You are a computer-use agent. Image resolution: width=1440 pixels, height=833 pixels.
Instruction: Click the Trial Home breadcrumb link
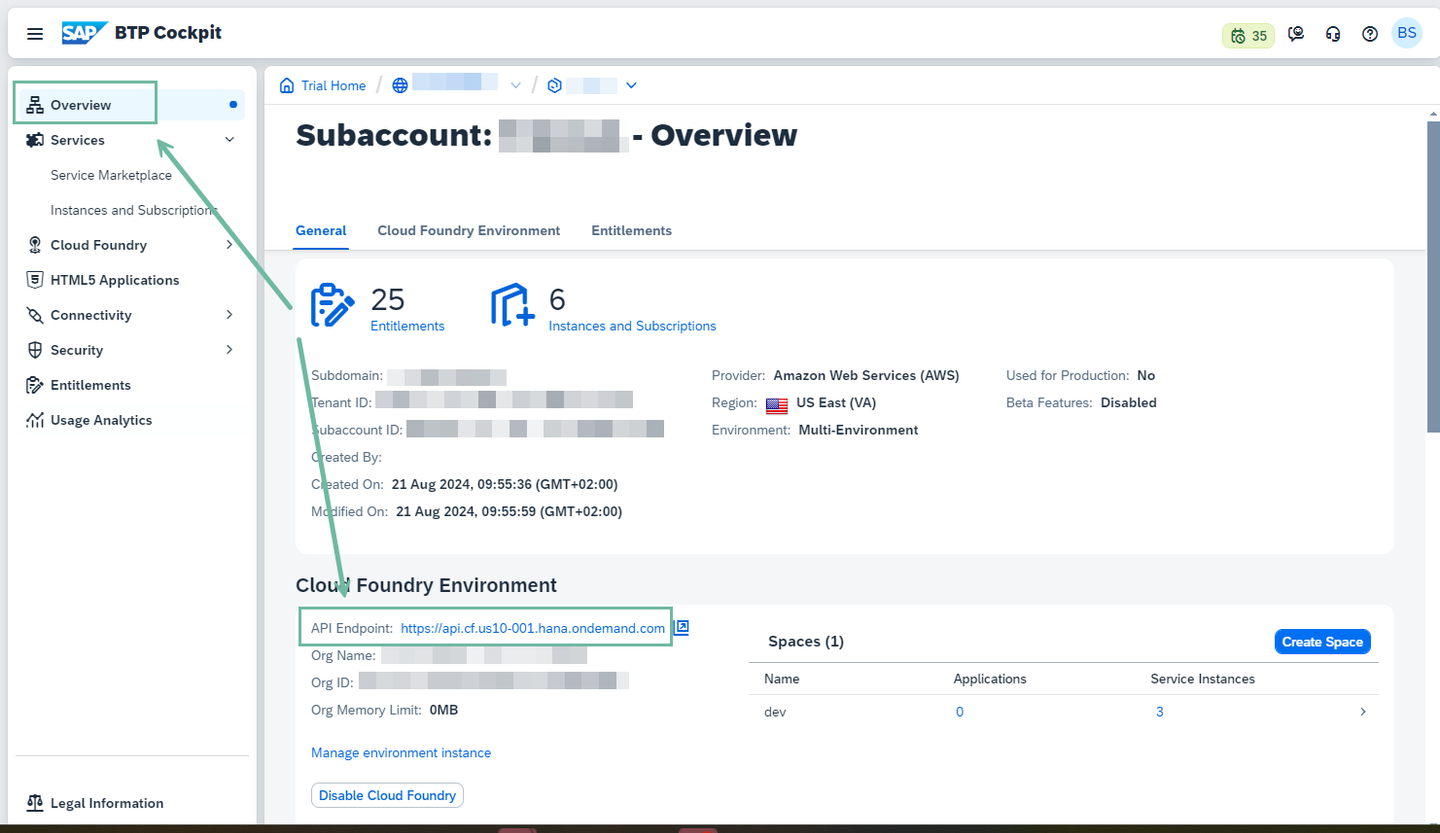333,86
